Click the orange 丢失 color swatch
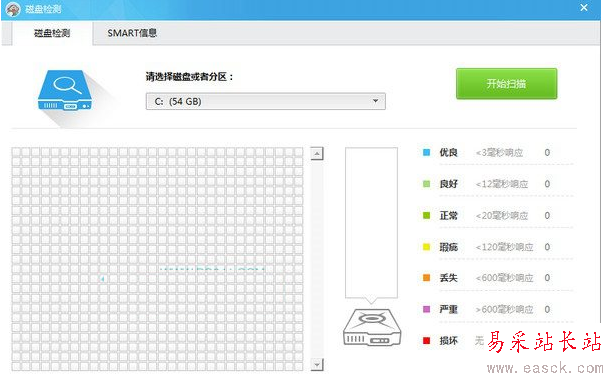 [426, 278]
